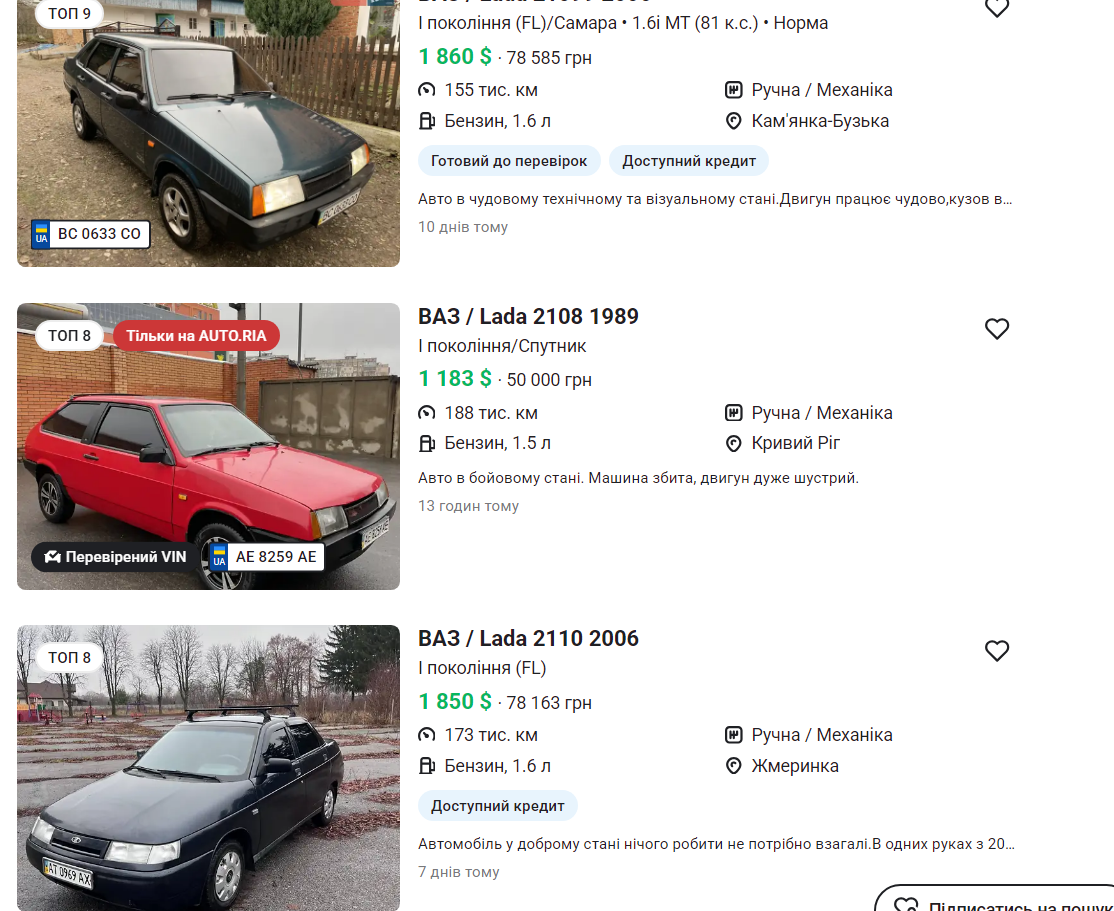Click the gearbox icon for Жмеринка listing
This screenshot has height=911, width=1114.
(x=733, y=735)
